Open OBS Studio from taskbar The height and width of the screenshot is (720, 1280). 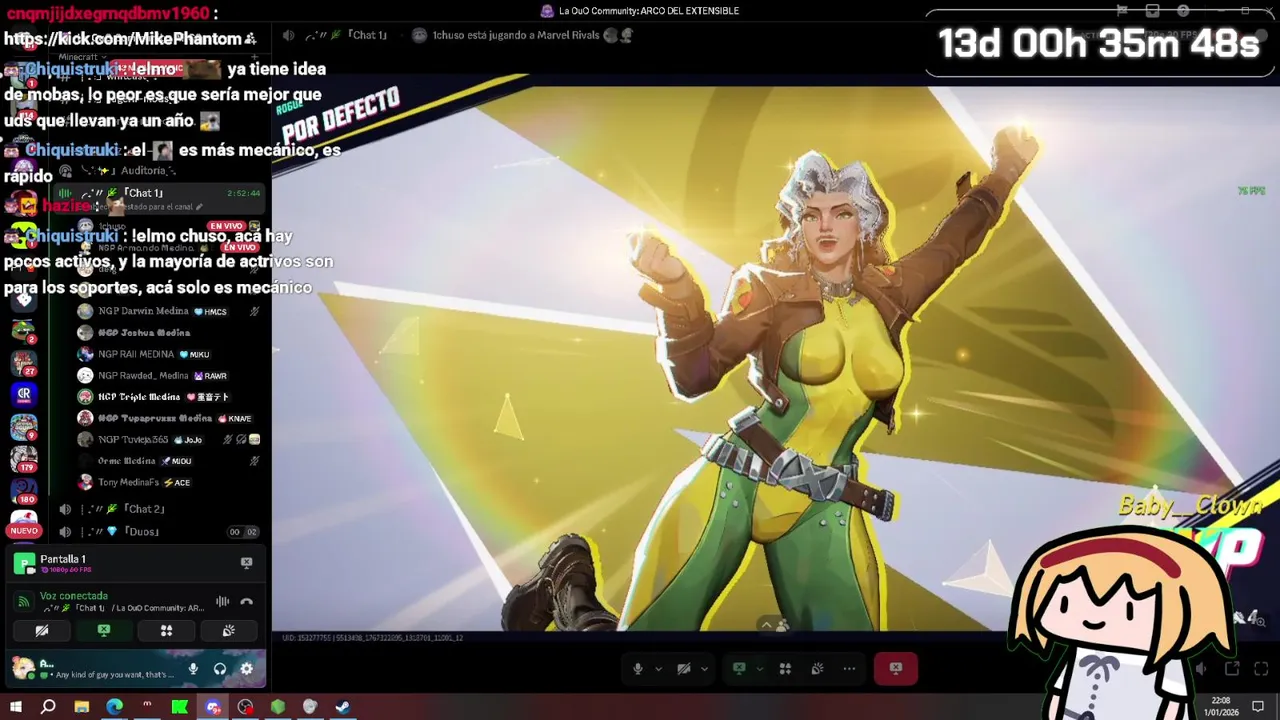[x=245, y=707]
